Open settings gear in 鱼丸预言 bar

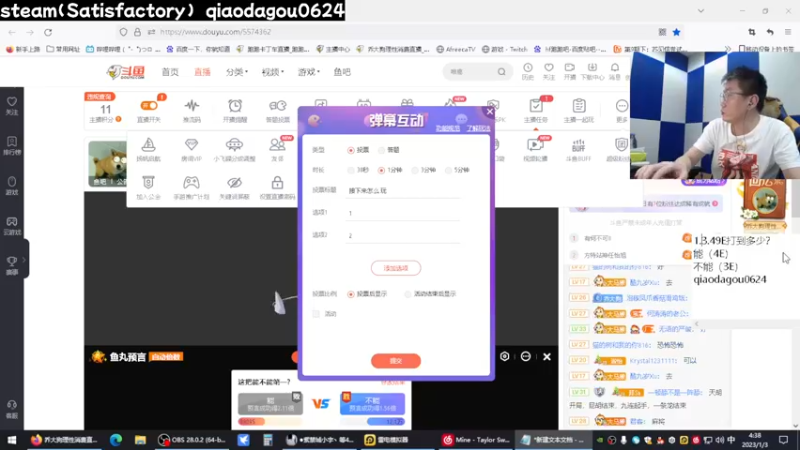[x=505, y=357]
